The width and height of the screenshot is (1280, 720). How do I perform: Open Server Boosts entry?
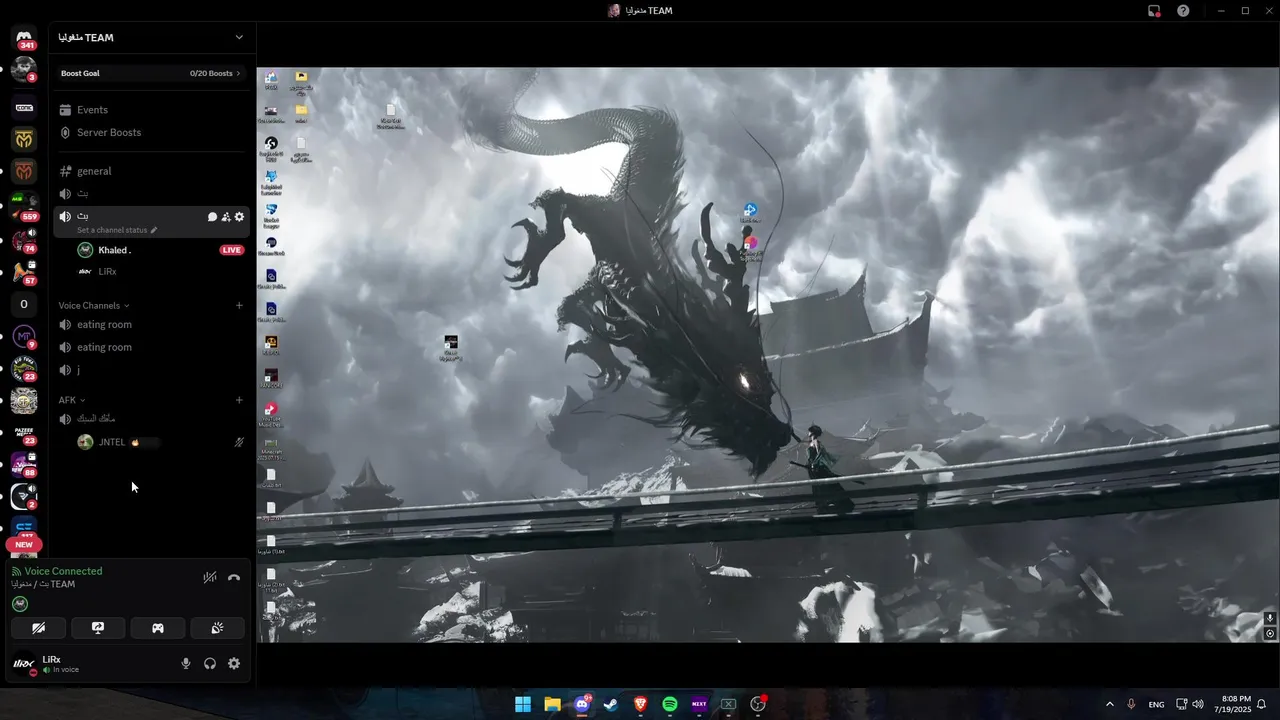click(x=151, y=132)
